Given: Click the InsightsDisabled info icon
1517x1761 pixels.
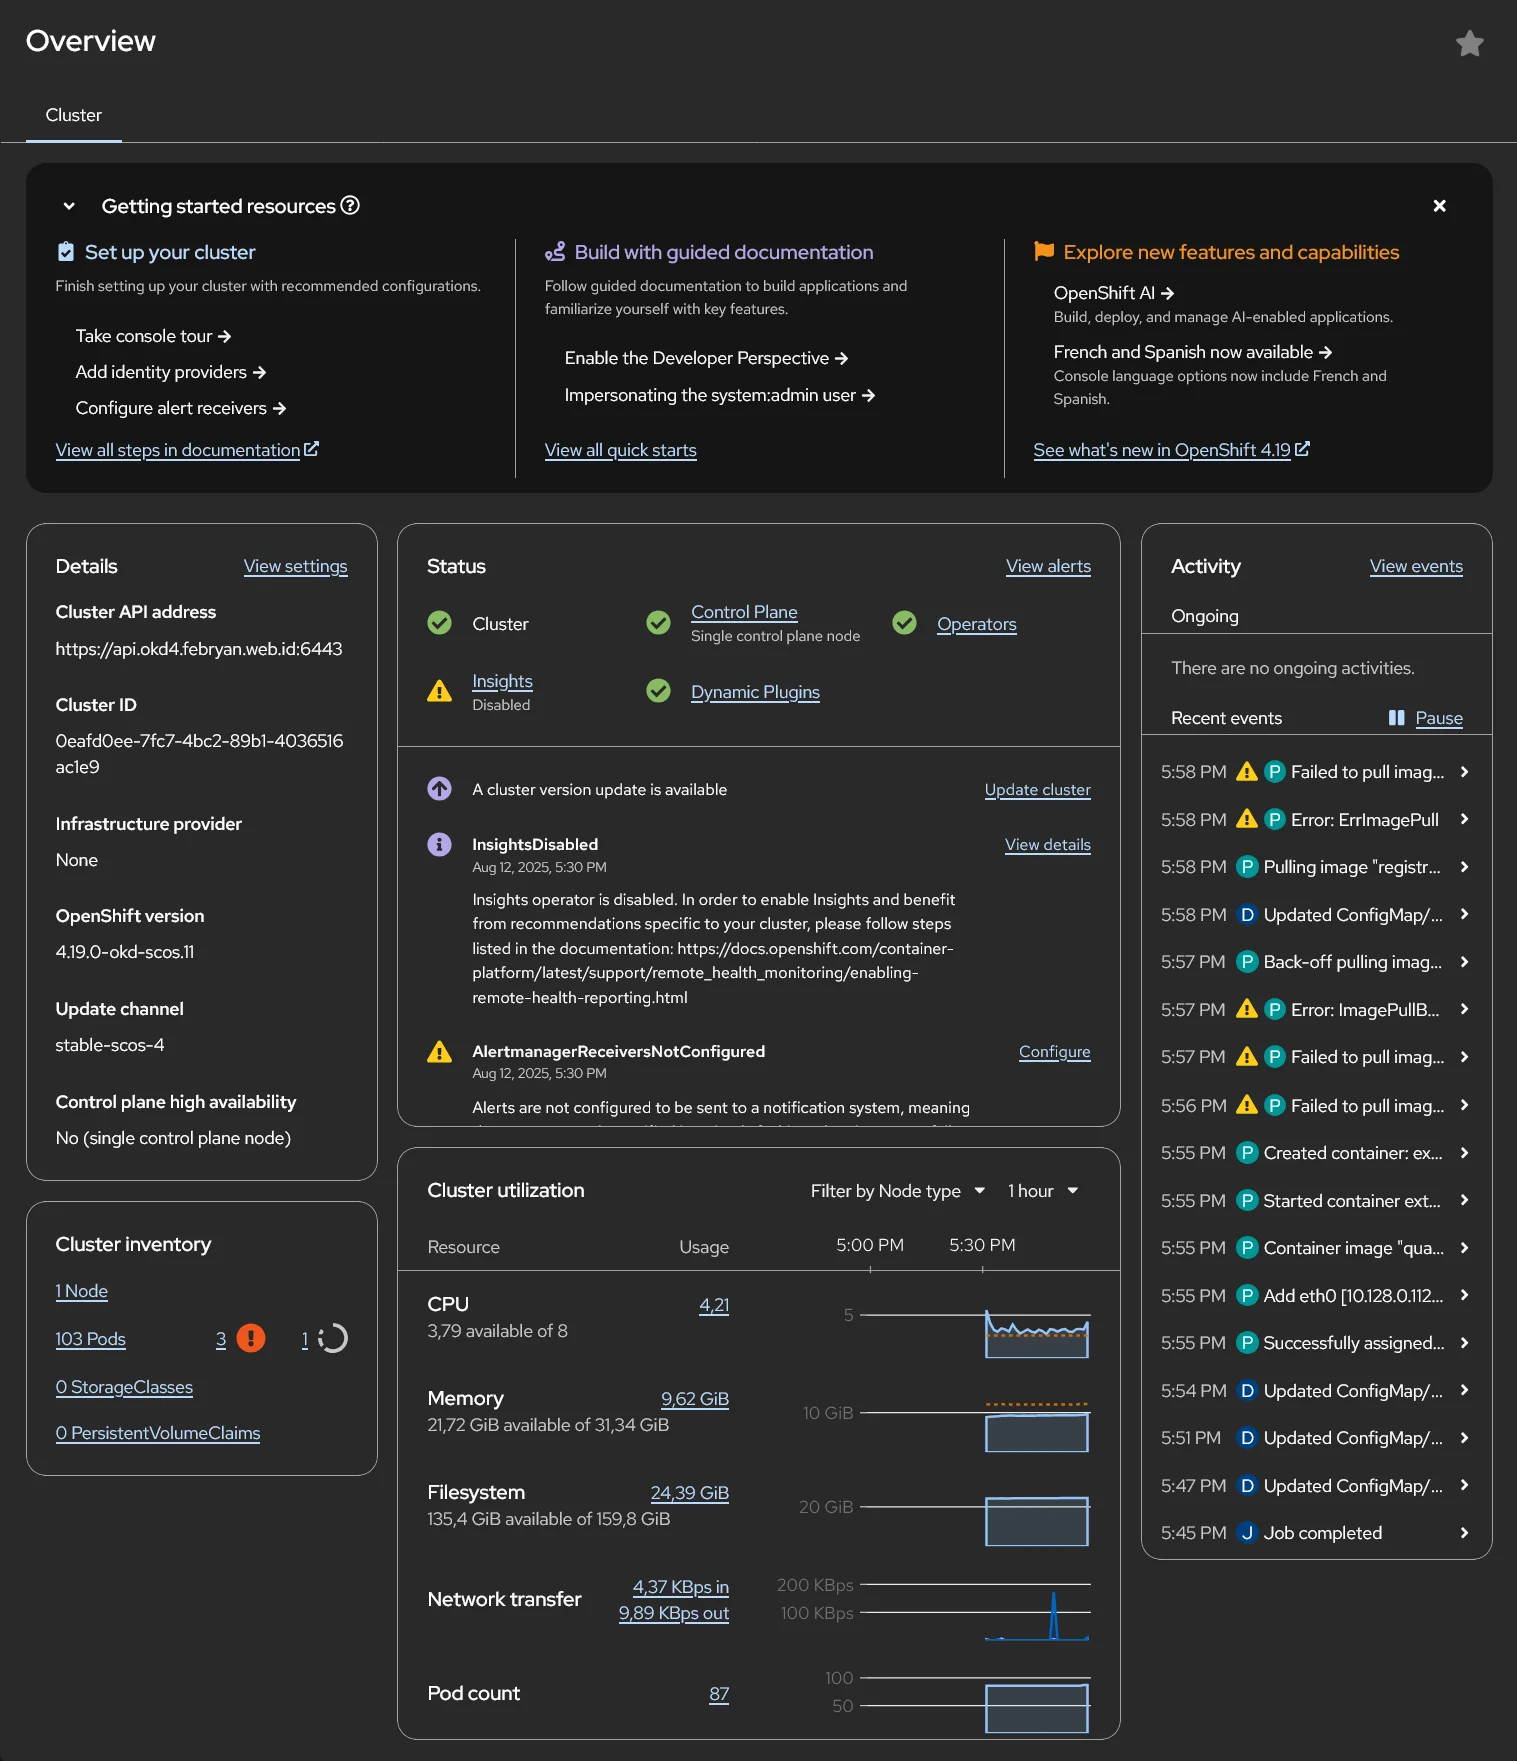Looking at the screenshot, I should tap(439, 844).
